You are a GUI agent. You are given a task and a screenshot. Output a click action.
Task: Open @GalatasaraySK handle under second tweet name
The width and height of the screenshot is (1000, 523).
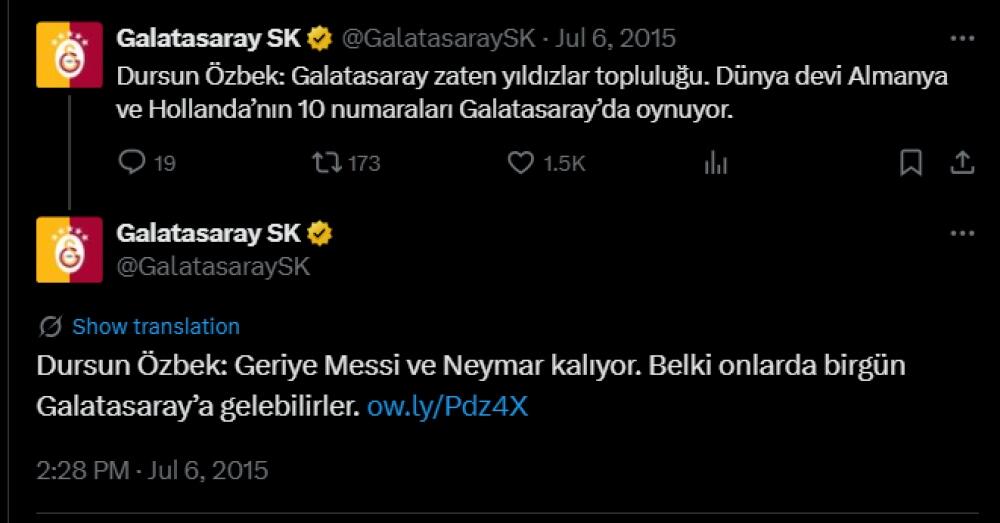click(x=213, y=266)
